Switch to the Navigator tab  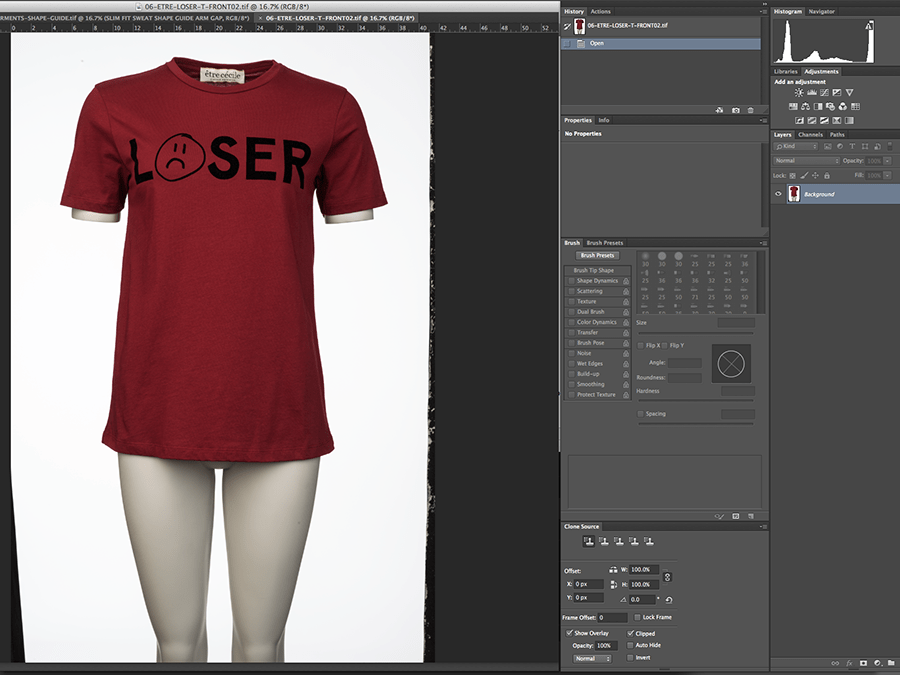tap(820, 11)
